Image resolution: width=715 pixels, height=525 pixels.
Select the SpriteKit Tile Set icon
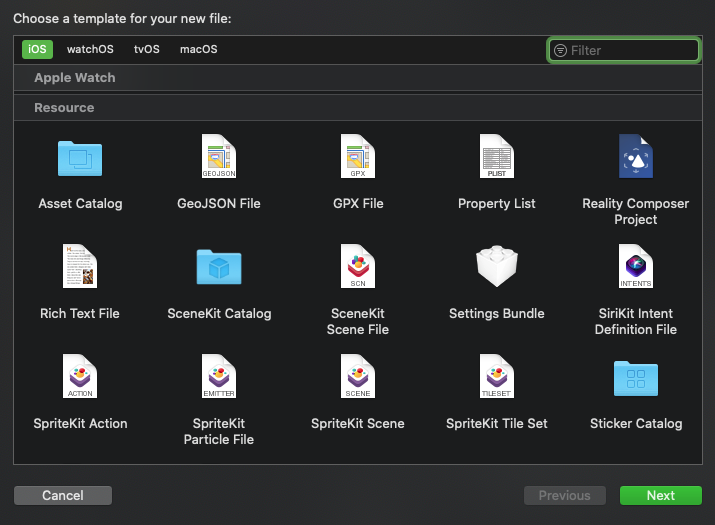pyautogui.click(x=497, y=376)
